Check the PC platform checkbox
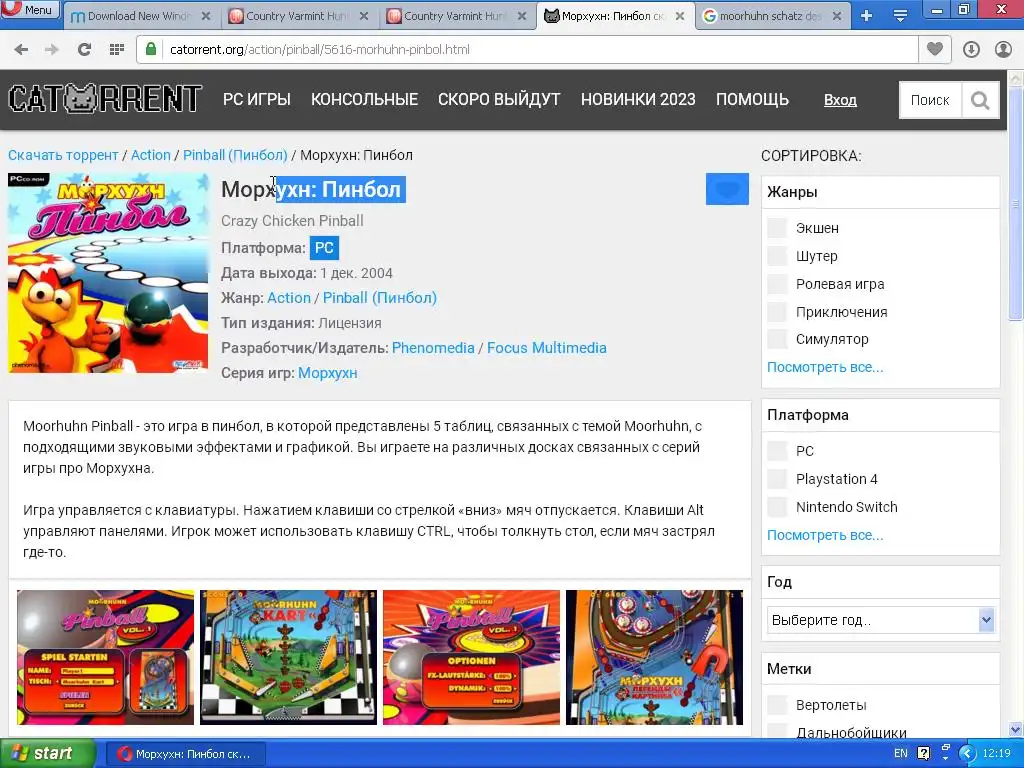Image resolution: width=1024 pixels, height=768 pixels. [x=777, y=451]
